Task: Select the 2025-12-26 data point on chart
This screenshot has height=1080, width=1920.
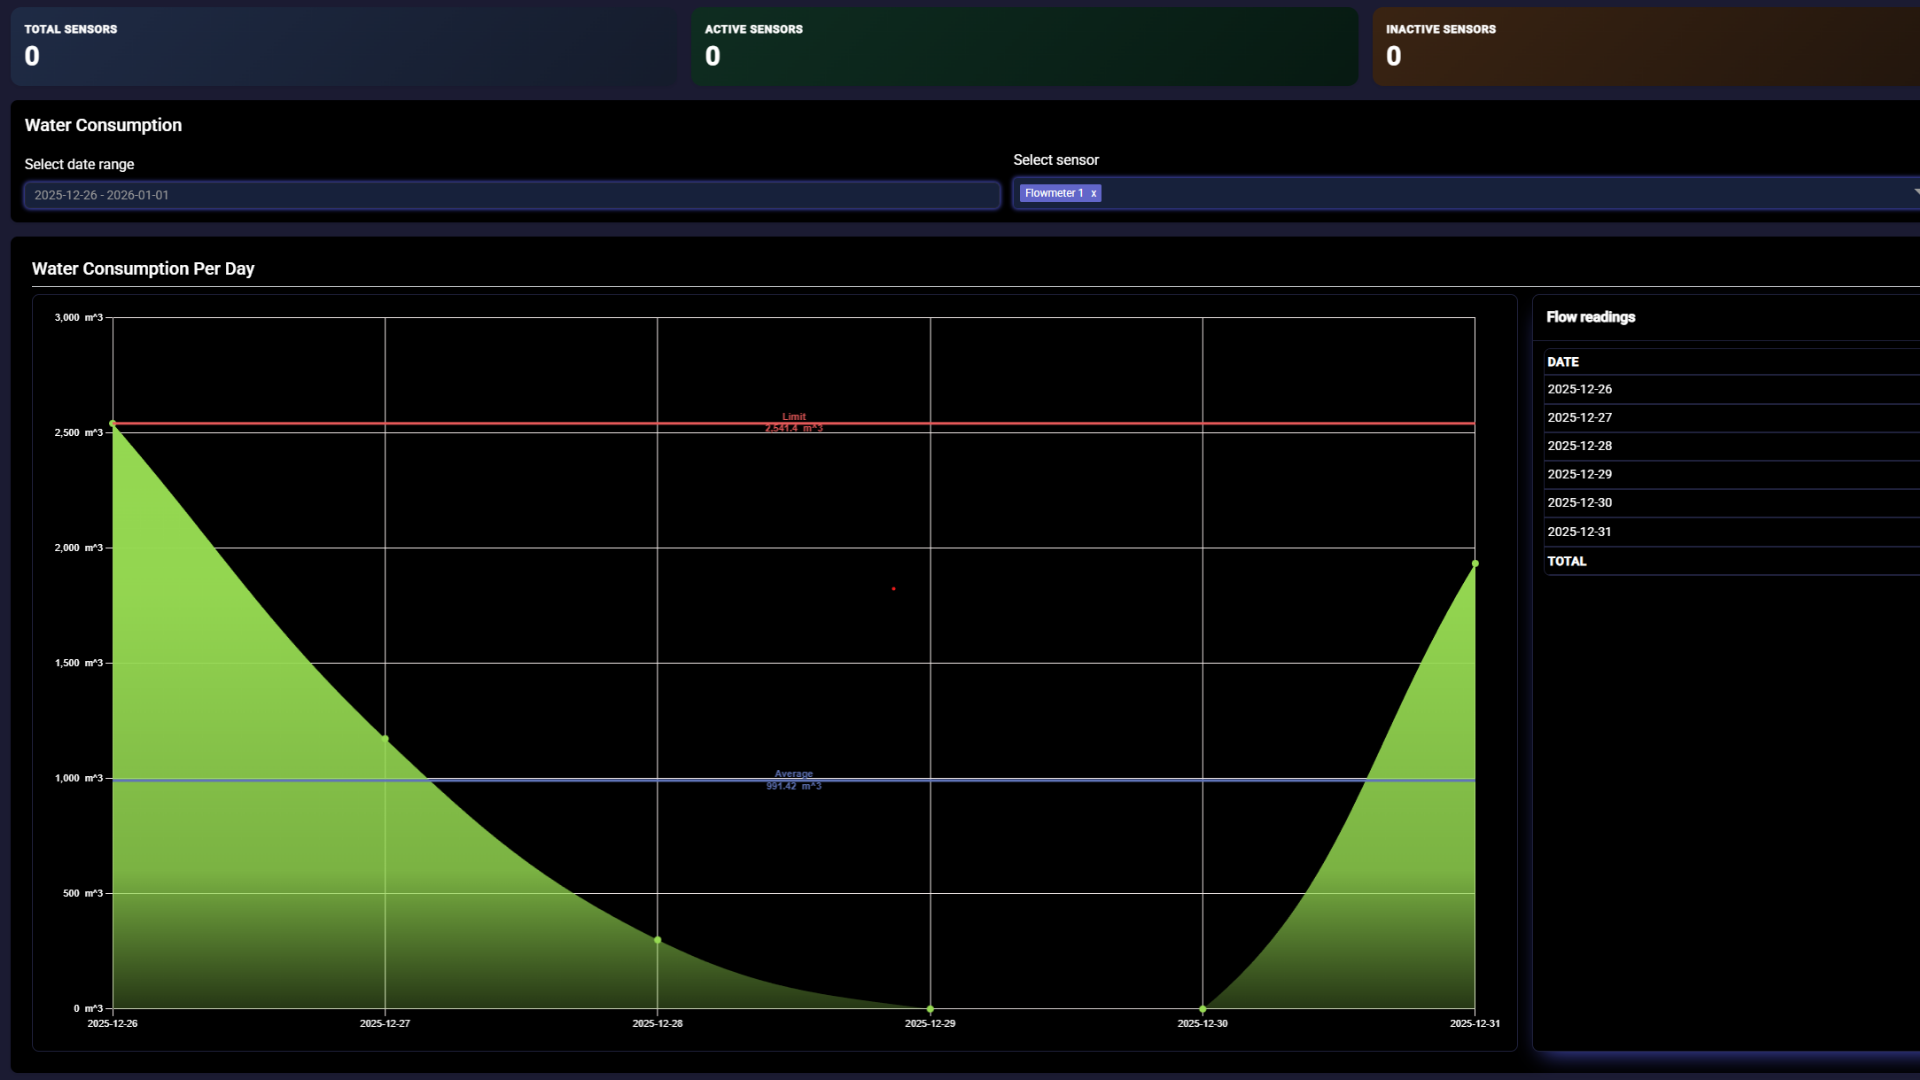Action: coord(113,424)
